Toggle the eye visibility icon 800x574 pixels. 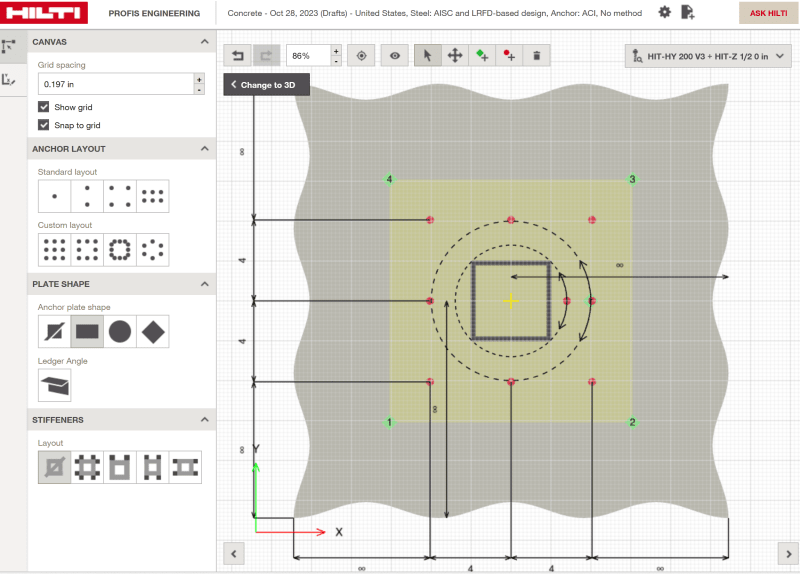[395, 56]
